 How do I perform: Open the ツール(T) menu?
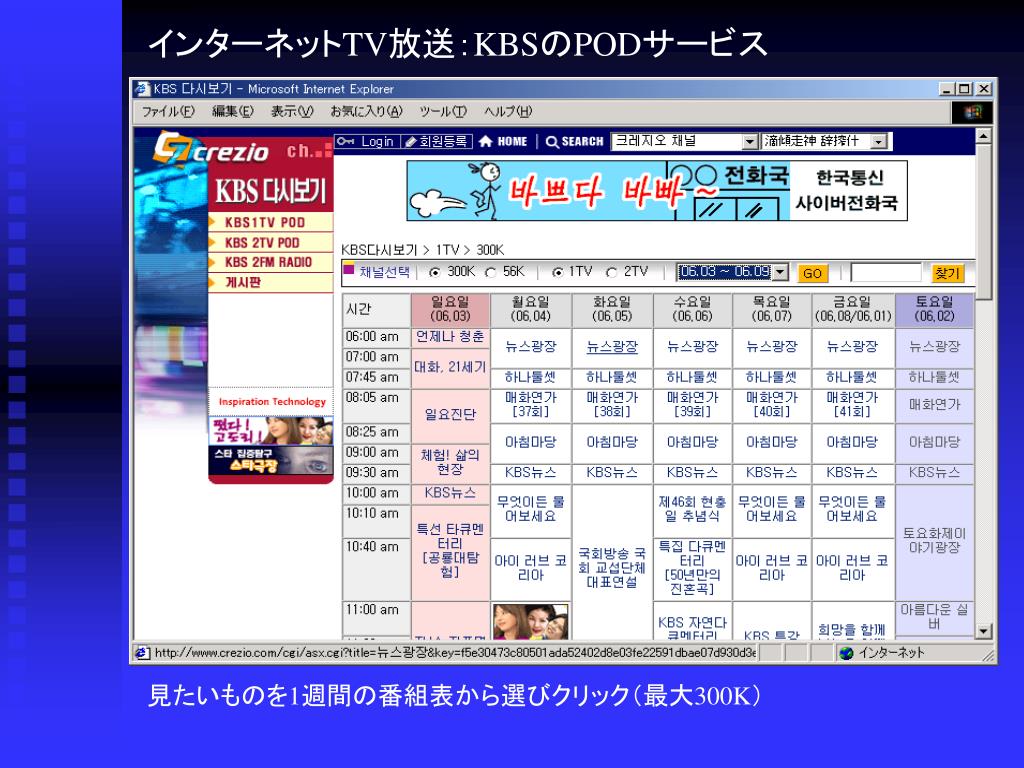point(443,112)
